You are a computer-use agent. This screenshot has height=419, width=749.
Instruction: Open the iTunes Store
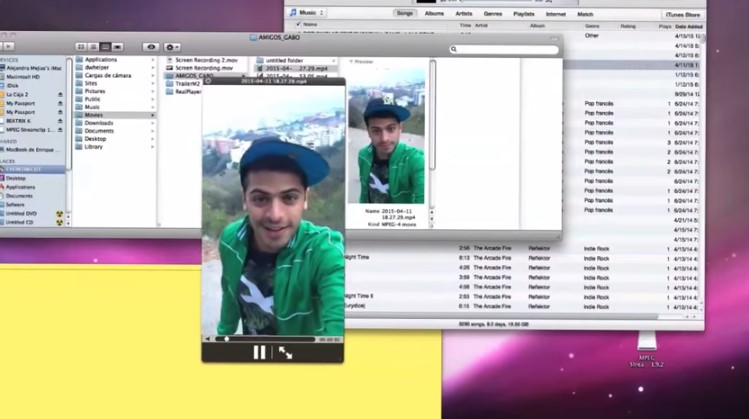point(683,13)
